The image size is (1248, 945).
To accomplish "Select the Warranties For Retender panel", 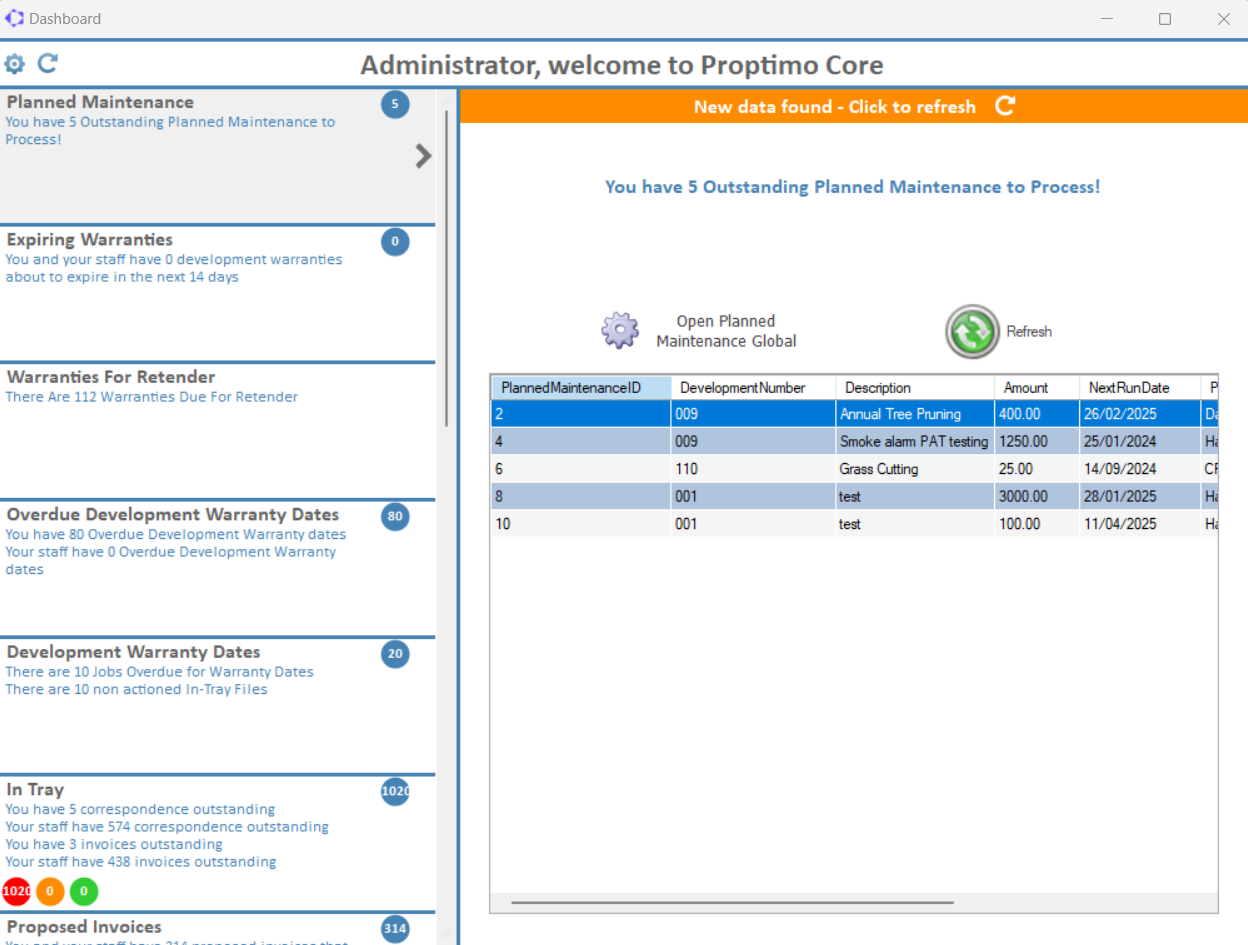I will pyautogui.click(x=218, y=431).
